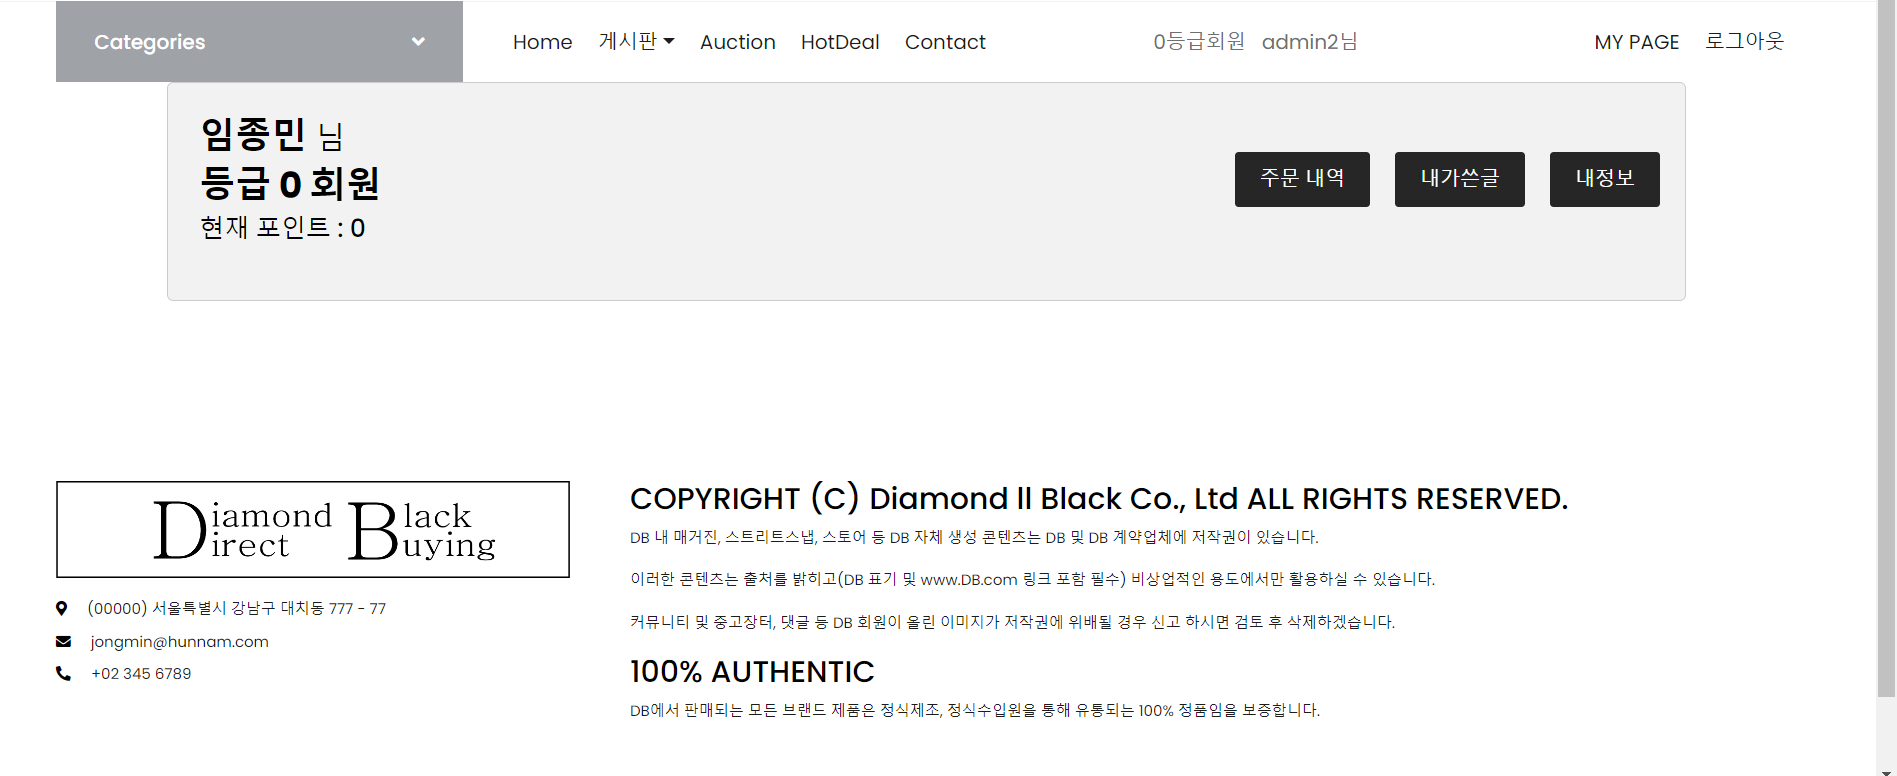Click the +02 345 6789 phone number
The height and width of the screenshot is (776, 1897).
(141, 673)
